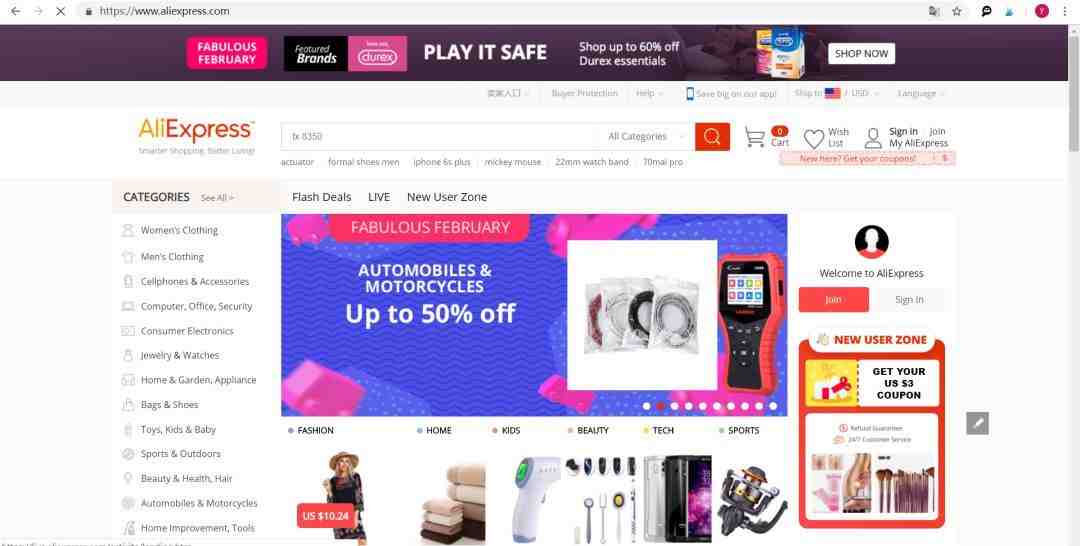Image resolution: width=1080 pixels, height=546 pixels.
Task: Click the profile avatar above Welcome to AliExpress
Action: [x=871, y=242]
